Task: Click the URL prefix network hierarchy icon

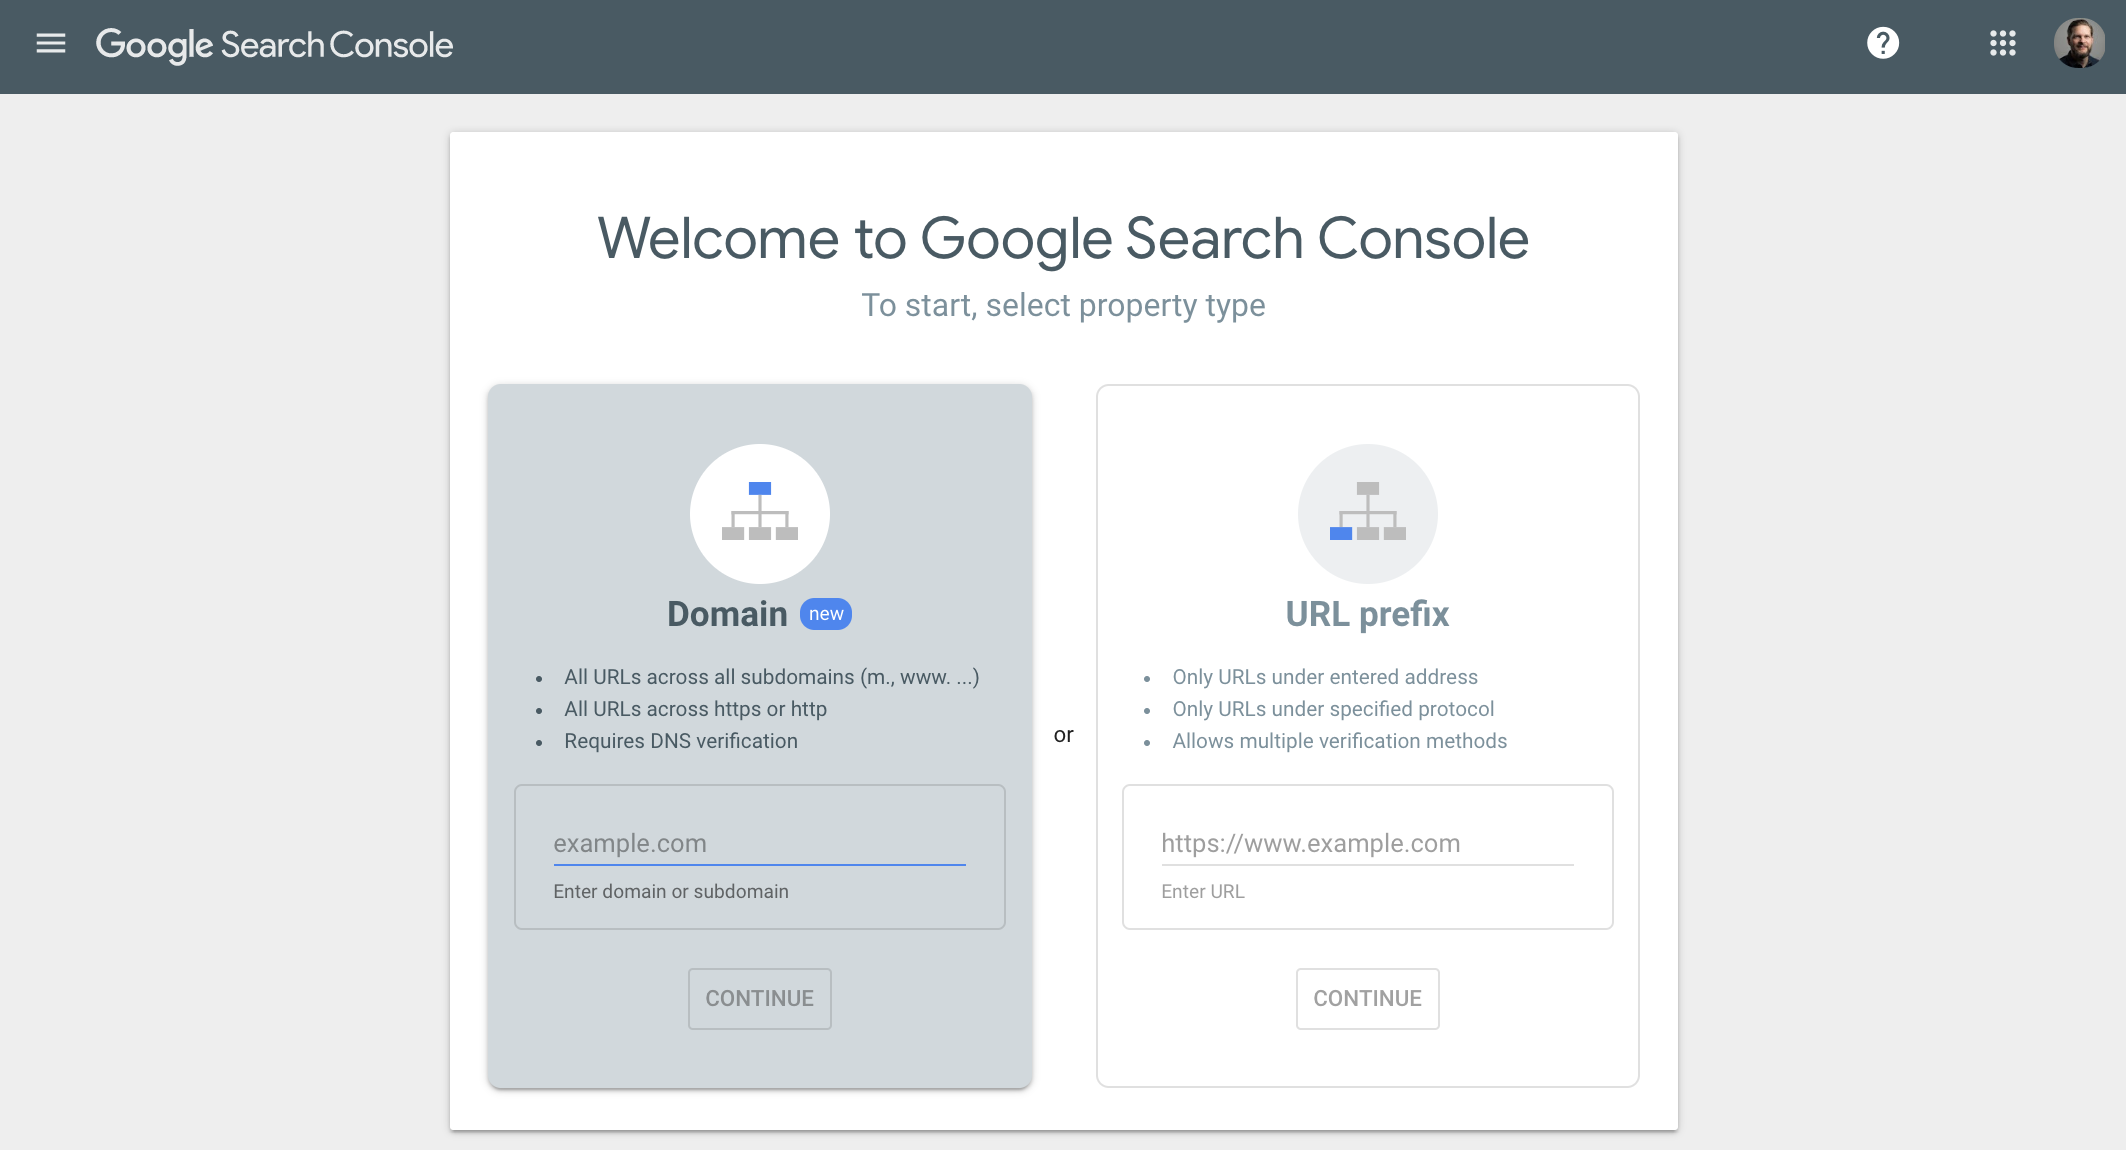Action: (1366, 513)
